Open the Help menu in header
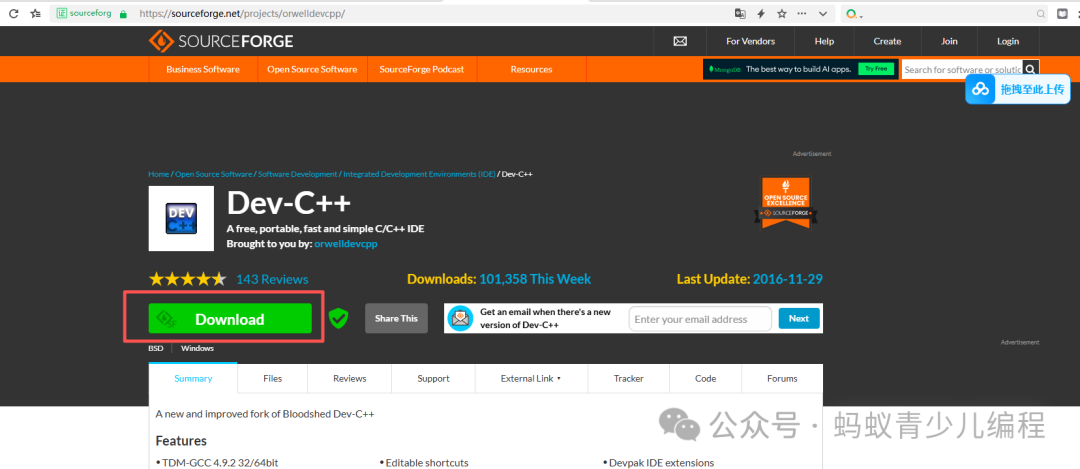This screenshot has height=469, width=1080. 824,41
